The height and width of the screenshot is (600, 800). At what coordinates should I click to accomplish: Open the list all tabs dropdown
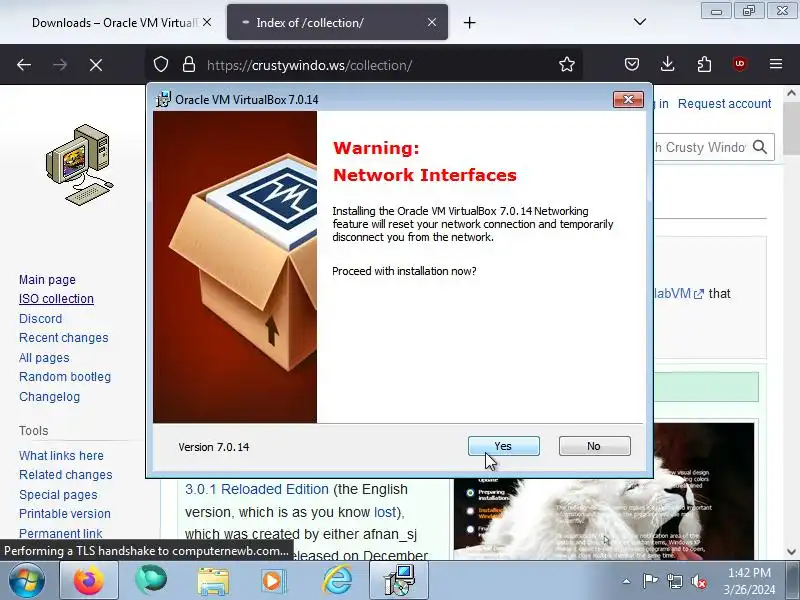[x=640, y=22]
